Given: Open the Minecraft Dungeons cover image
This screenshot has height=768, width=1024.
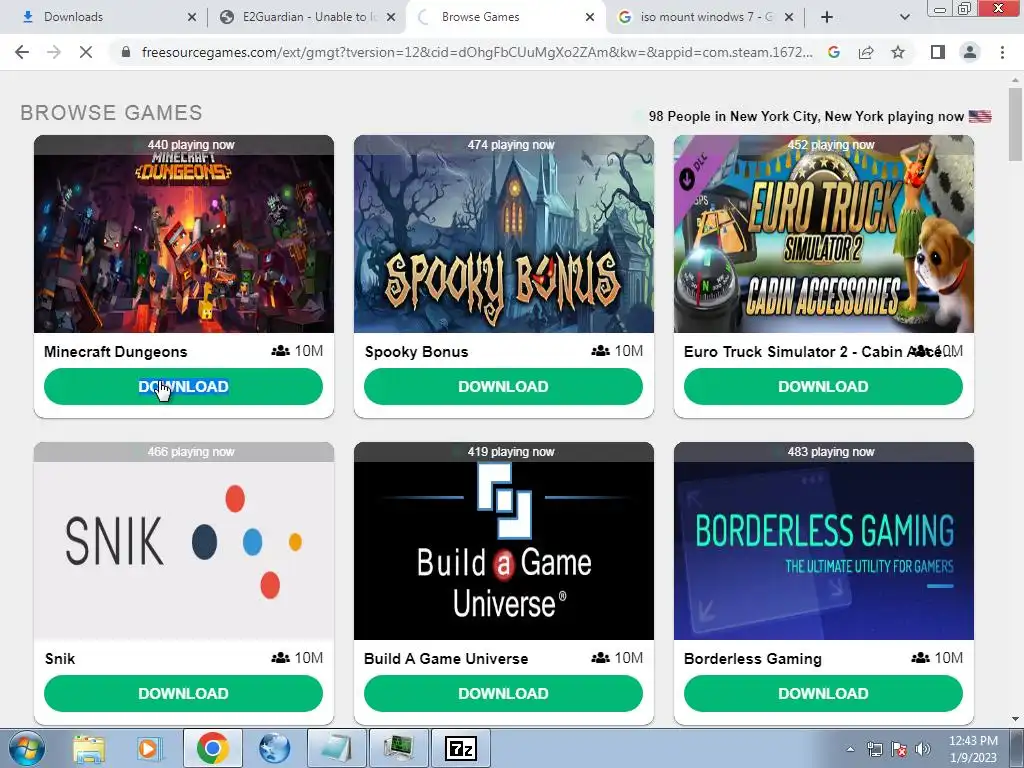Looking at the screenshot, I should pos(184,234).
